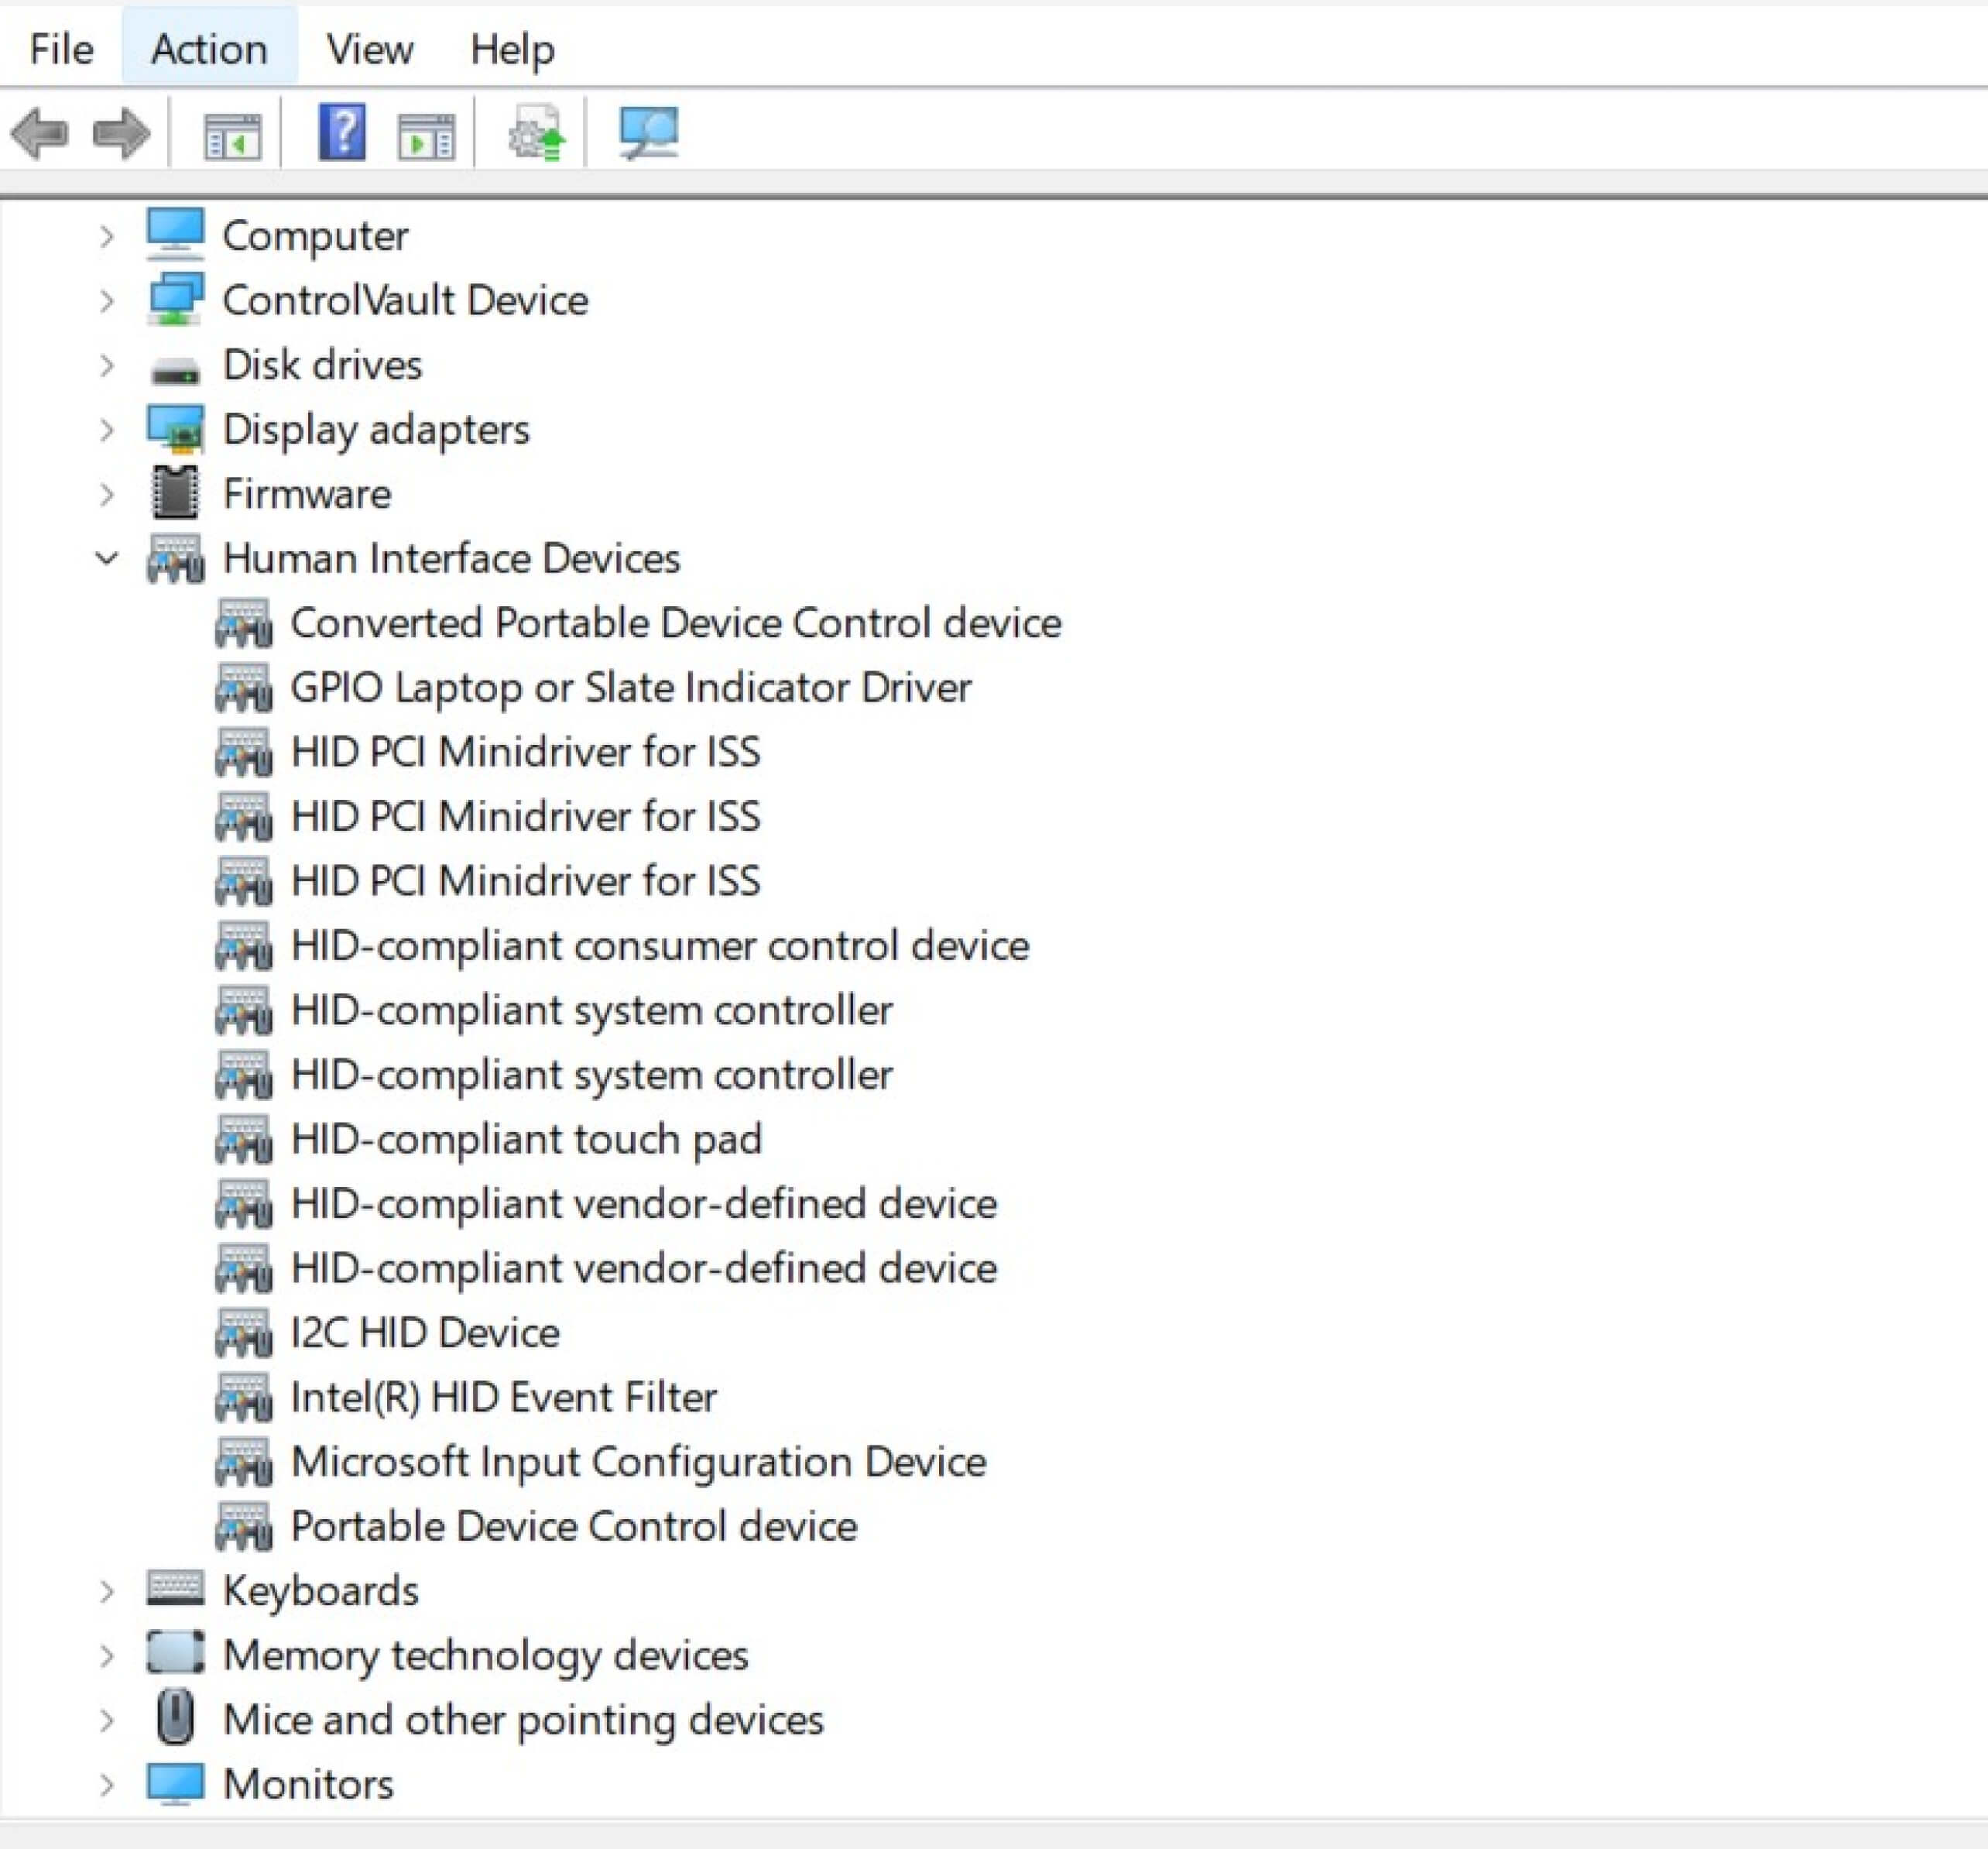Screen dimensions: 1988x1849
Task: Open the View menu
Action: coord(369,48)
